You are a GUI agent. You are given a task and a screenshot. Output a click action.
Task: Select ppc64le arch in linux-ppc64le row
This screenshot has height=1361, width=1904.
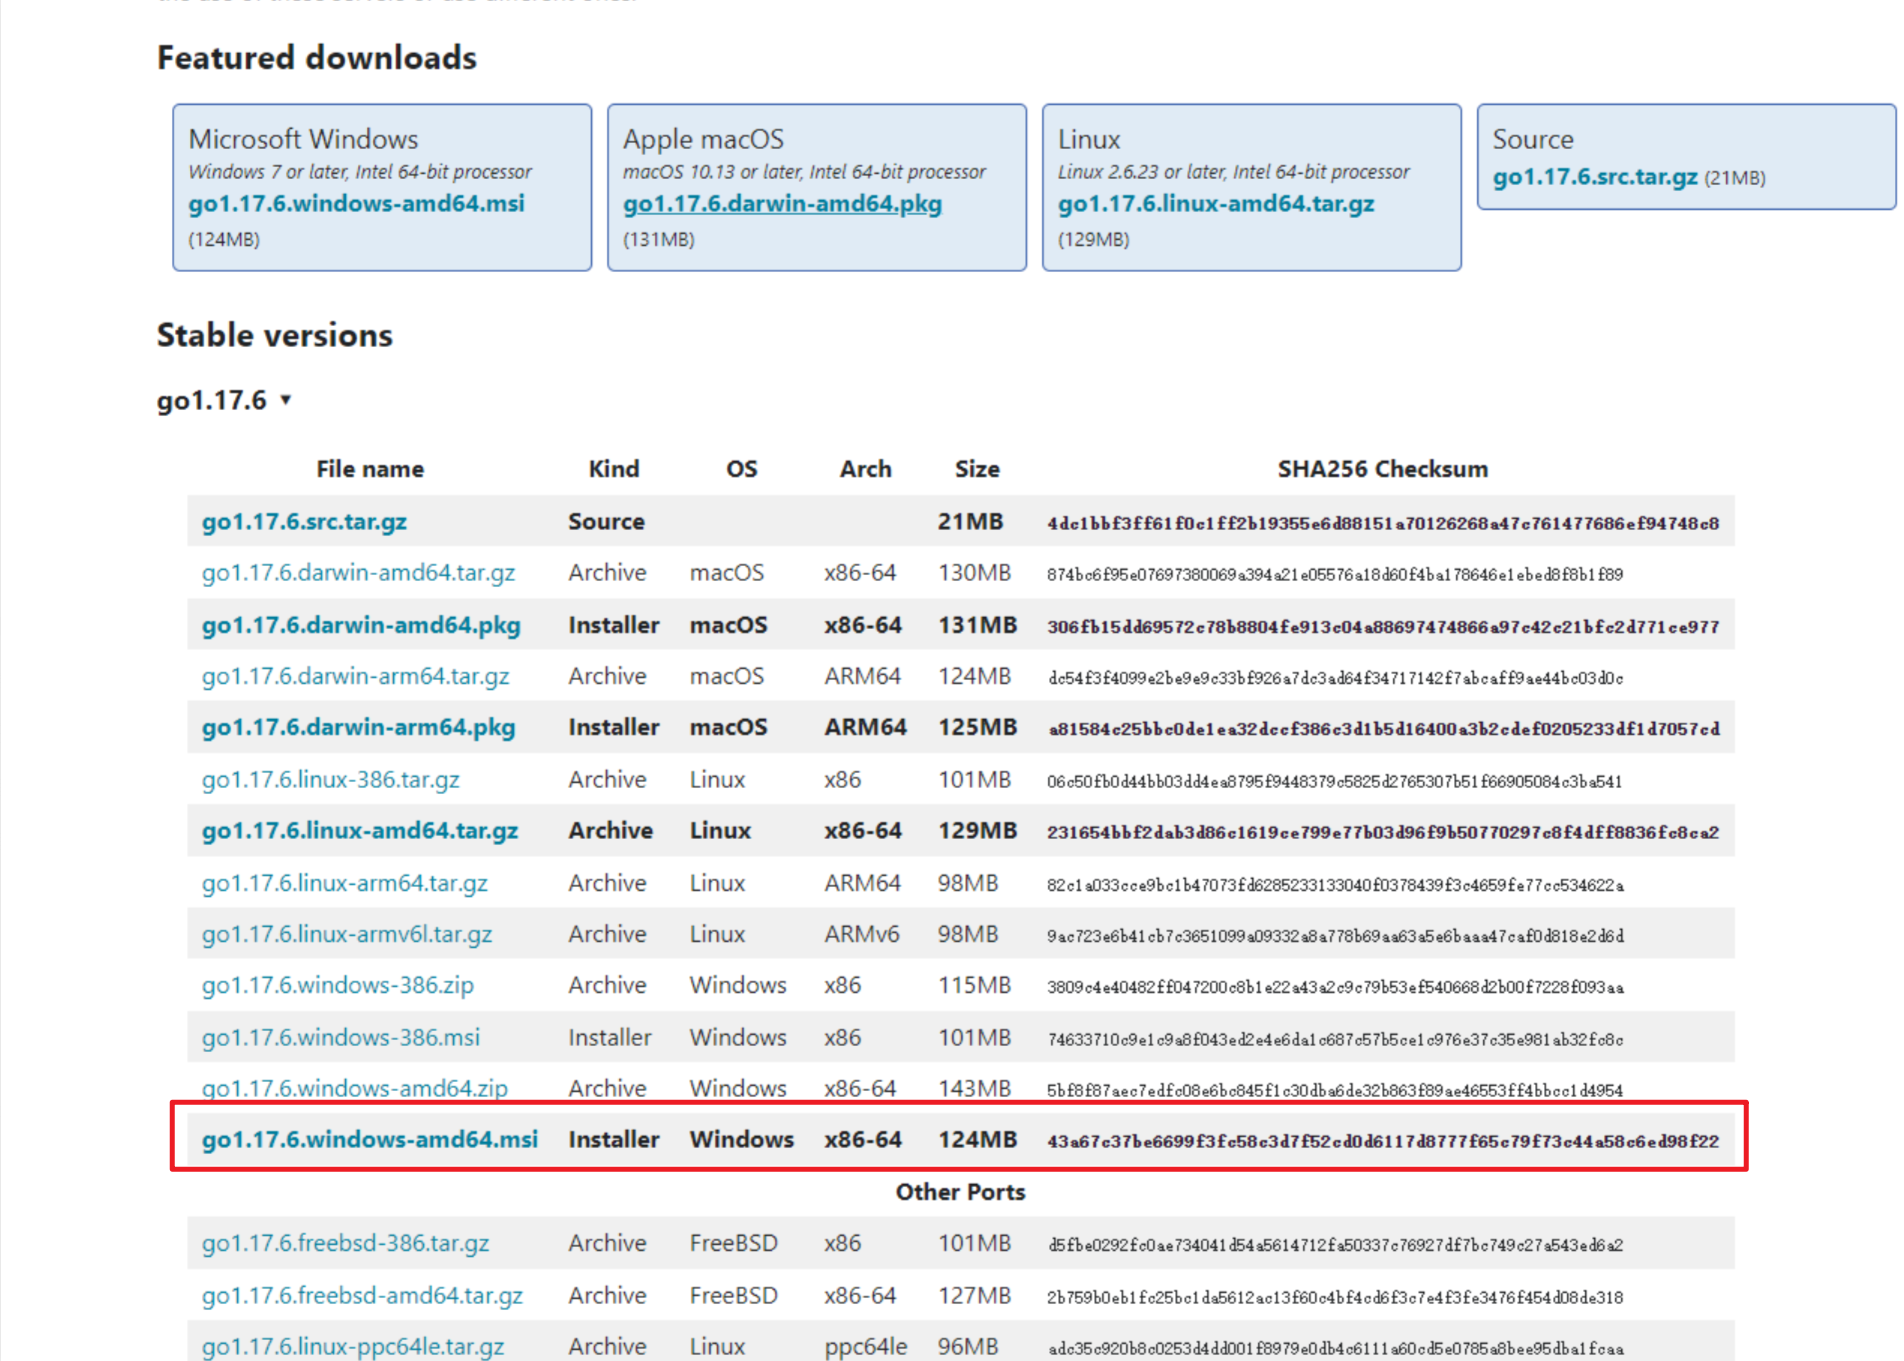click(866, 1346)
